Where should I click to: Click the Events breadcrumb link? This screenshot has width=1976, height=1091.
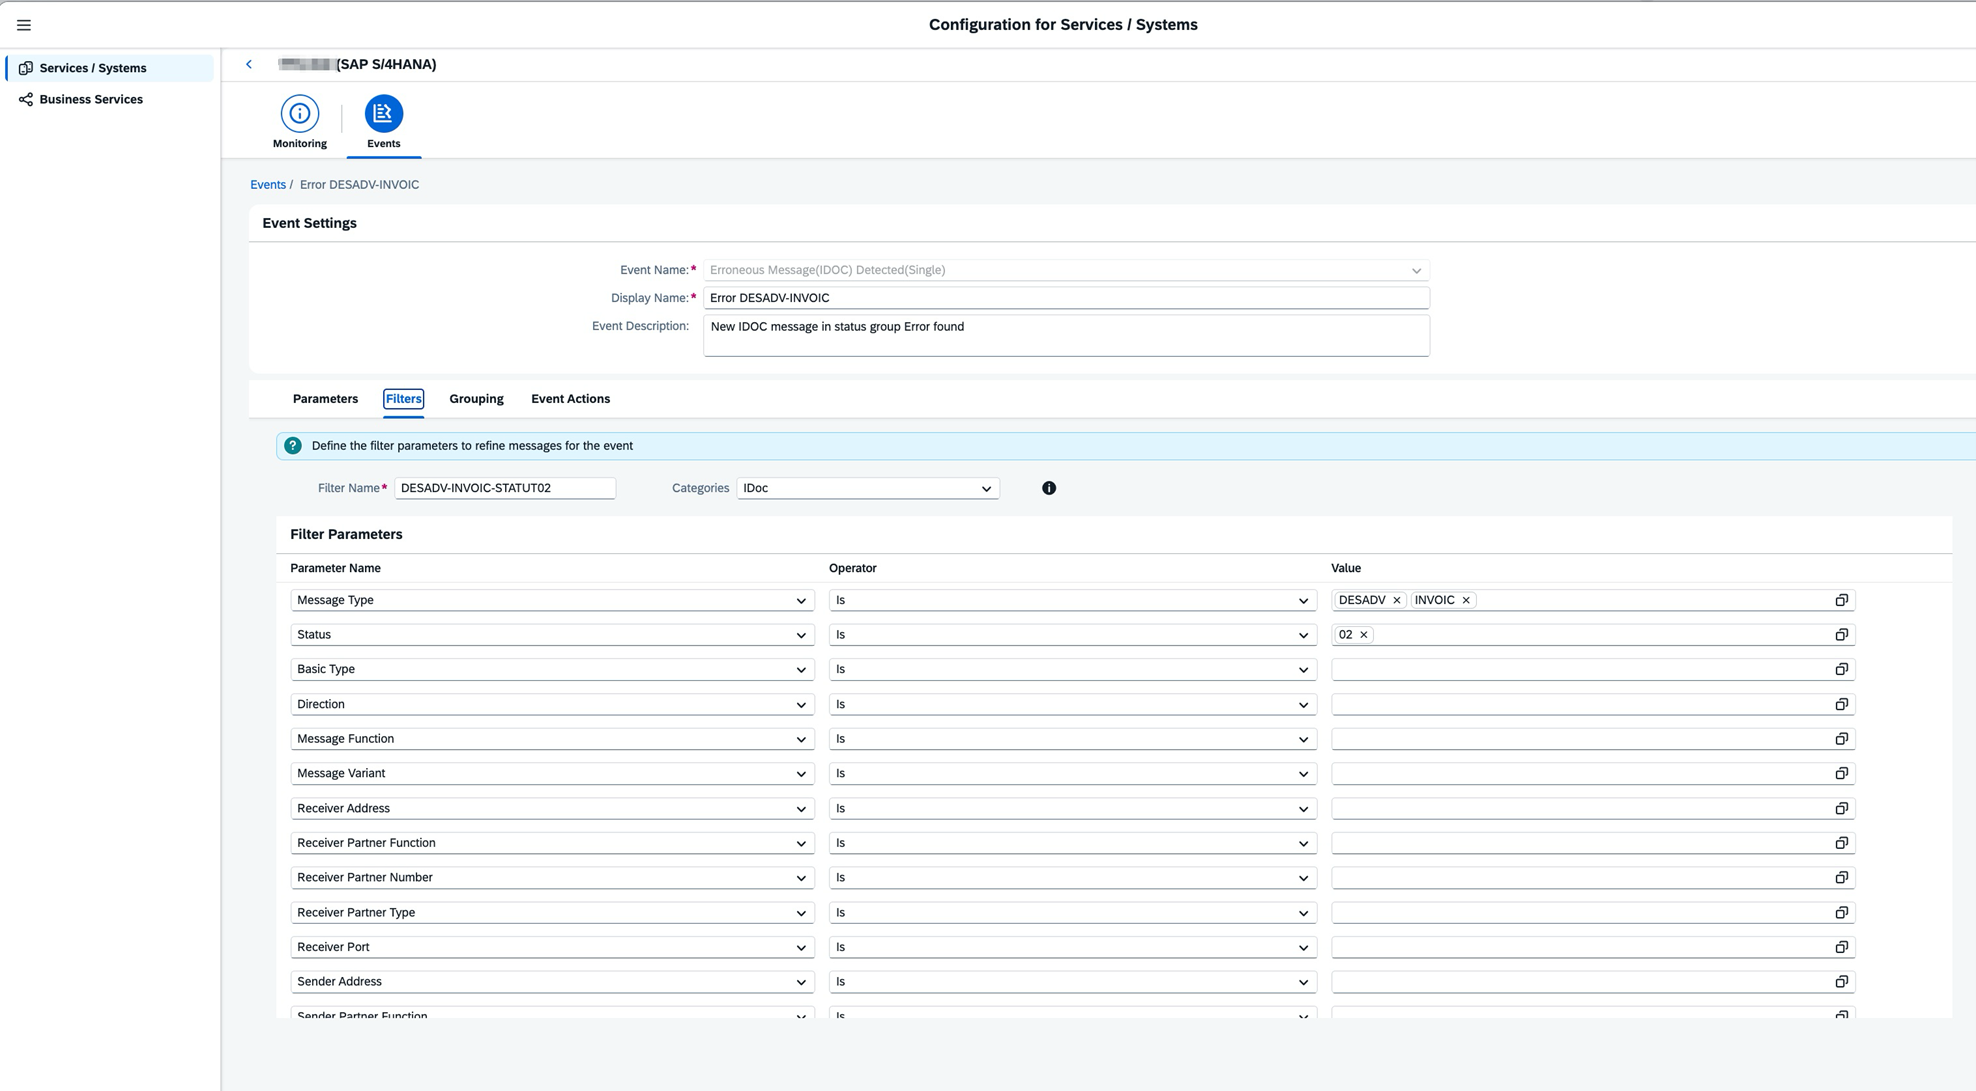(267, 185)
